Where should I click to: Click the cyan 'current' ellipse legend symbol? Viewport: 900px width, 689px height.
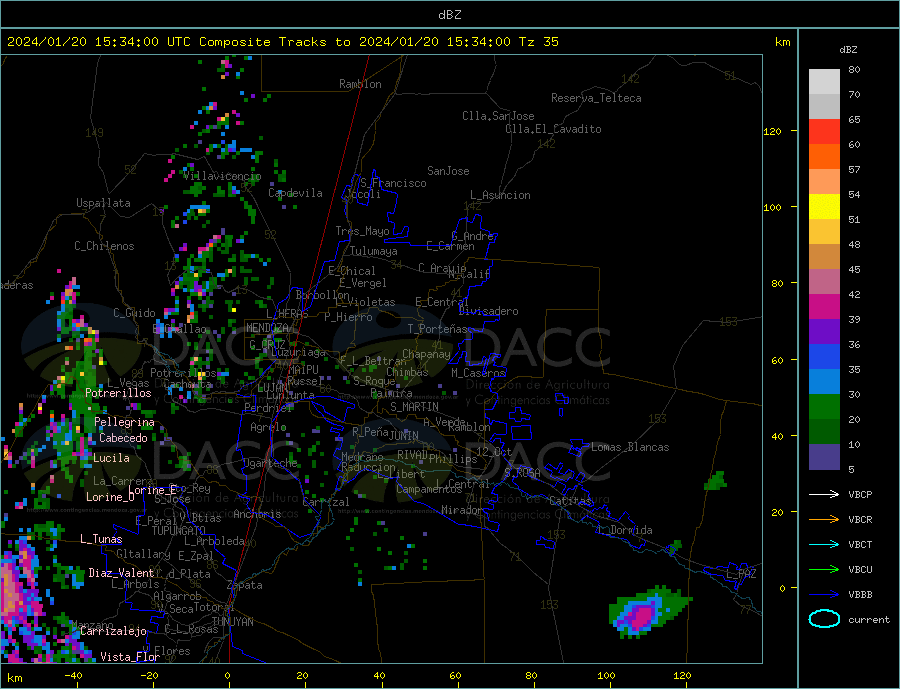(824, 619)
